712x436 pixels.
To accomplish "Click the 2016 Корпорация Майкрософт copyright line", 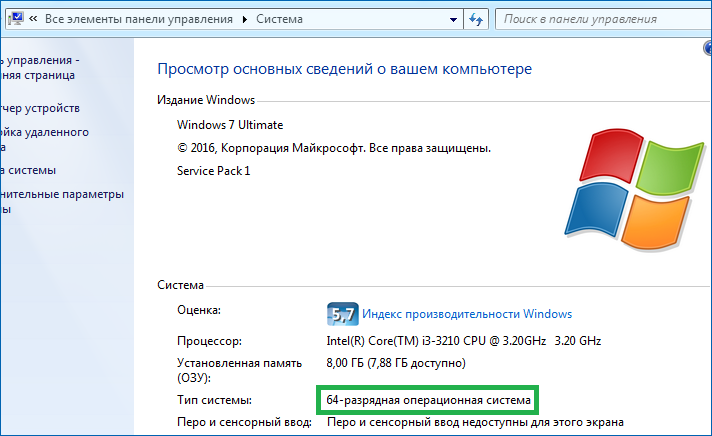I will (x=334, y=148).
